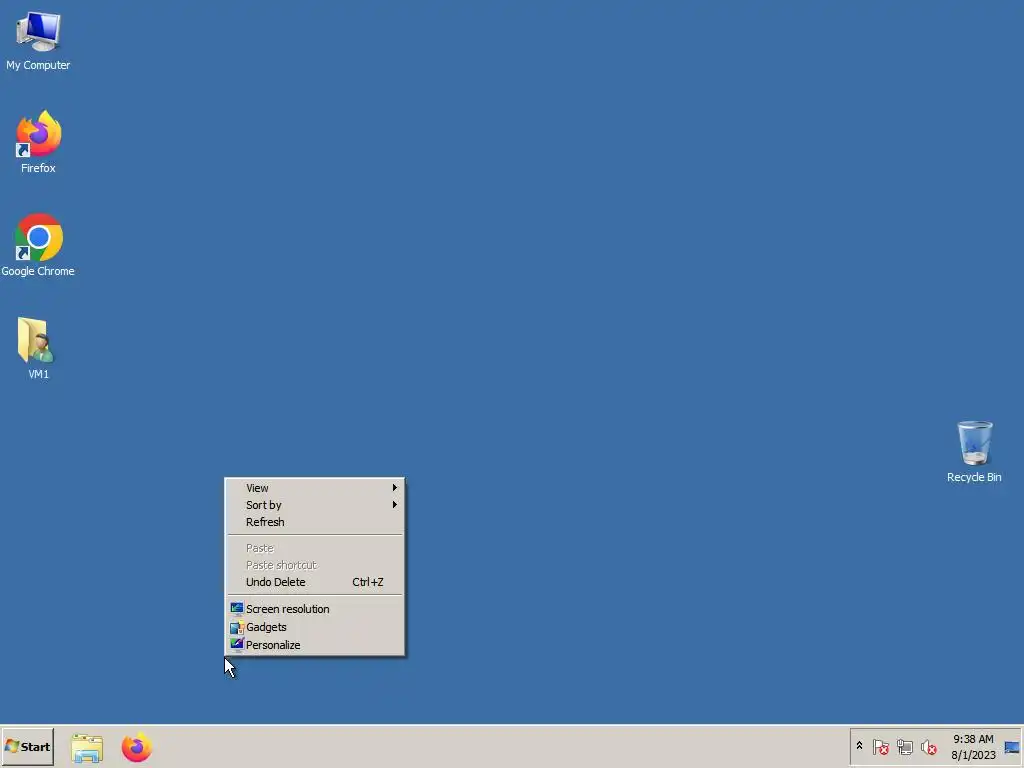Select the VM1 user folder icon

point(37,348)
